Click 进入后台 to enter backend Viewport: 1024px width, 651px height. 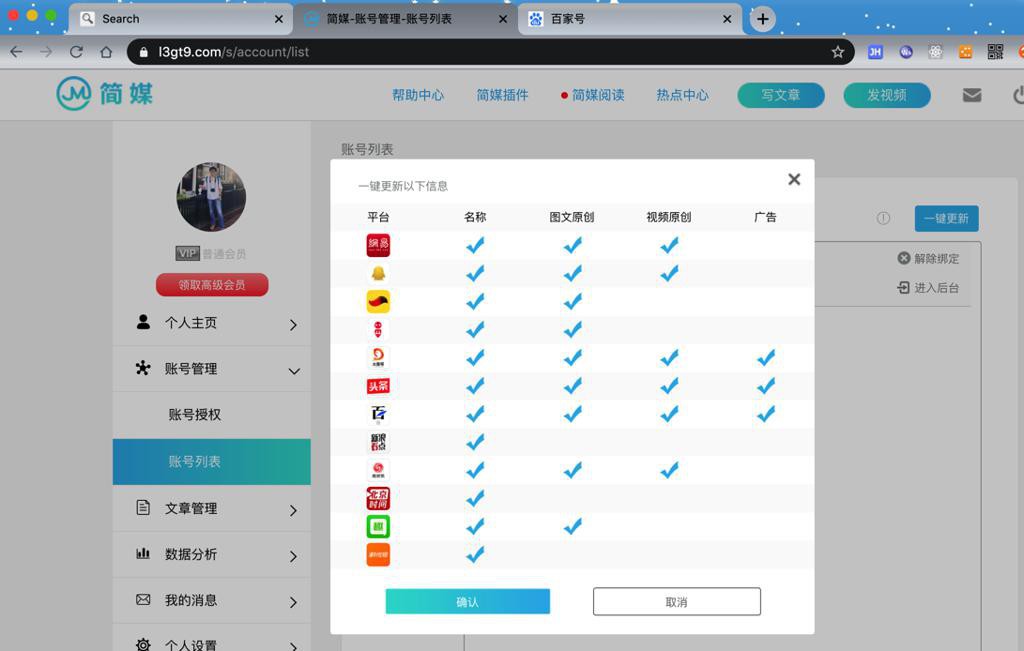[928, 288]
